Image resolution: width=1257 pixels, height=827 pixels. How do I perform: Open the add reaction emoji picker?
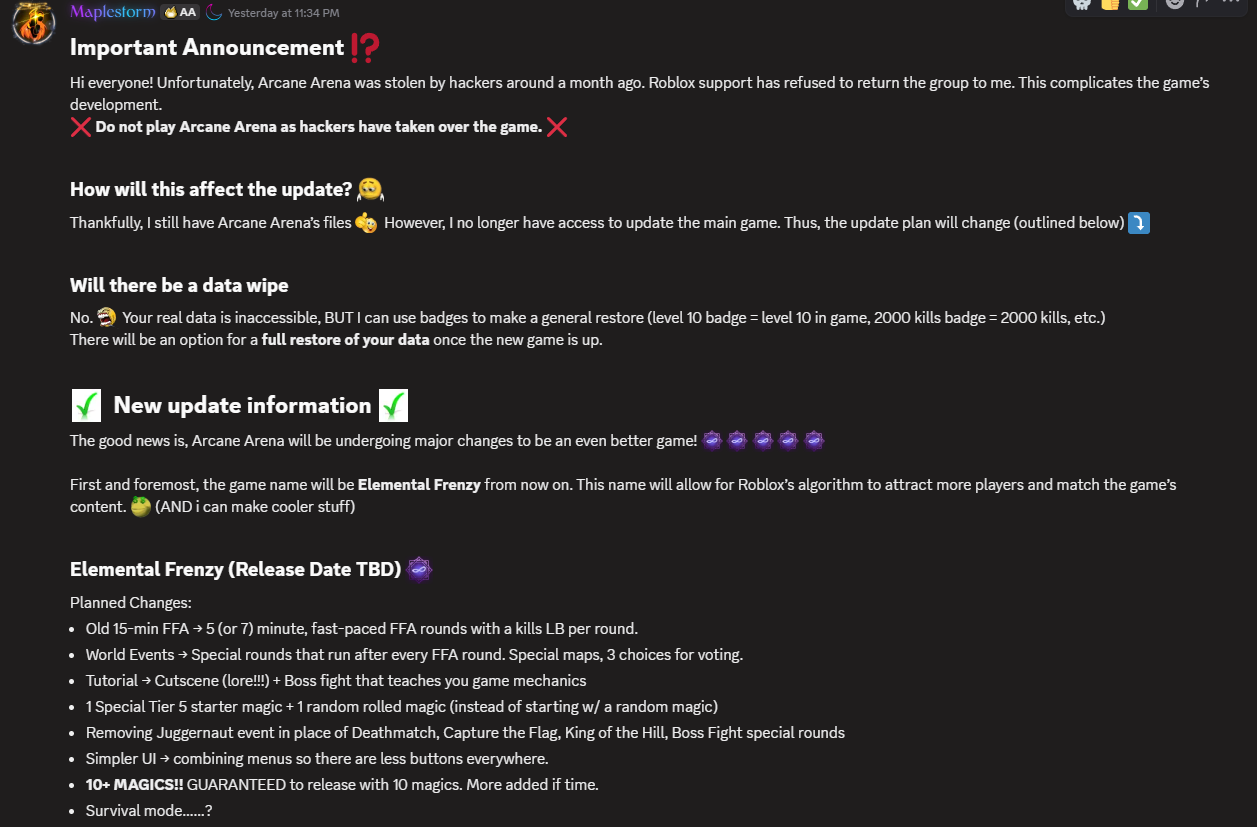coord(1175,3)
